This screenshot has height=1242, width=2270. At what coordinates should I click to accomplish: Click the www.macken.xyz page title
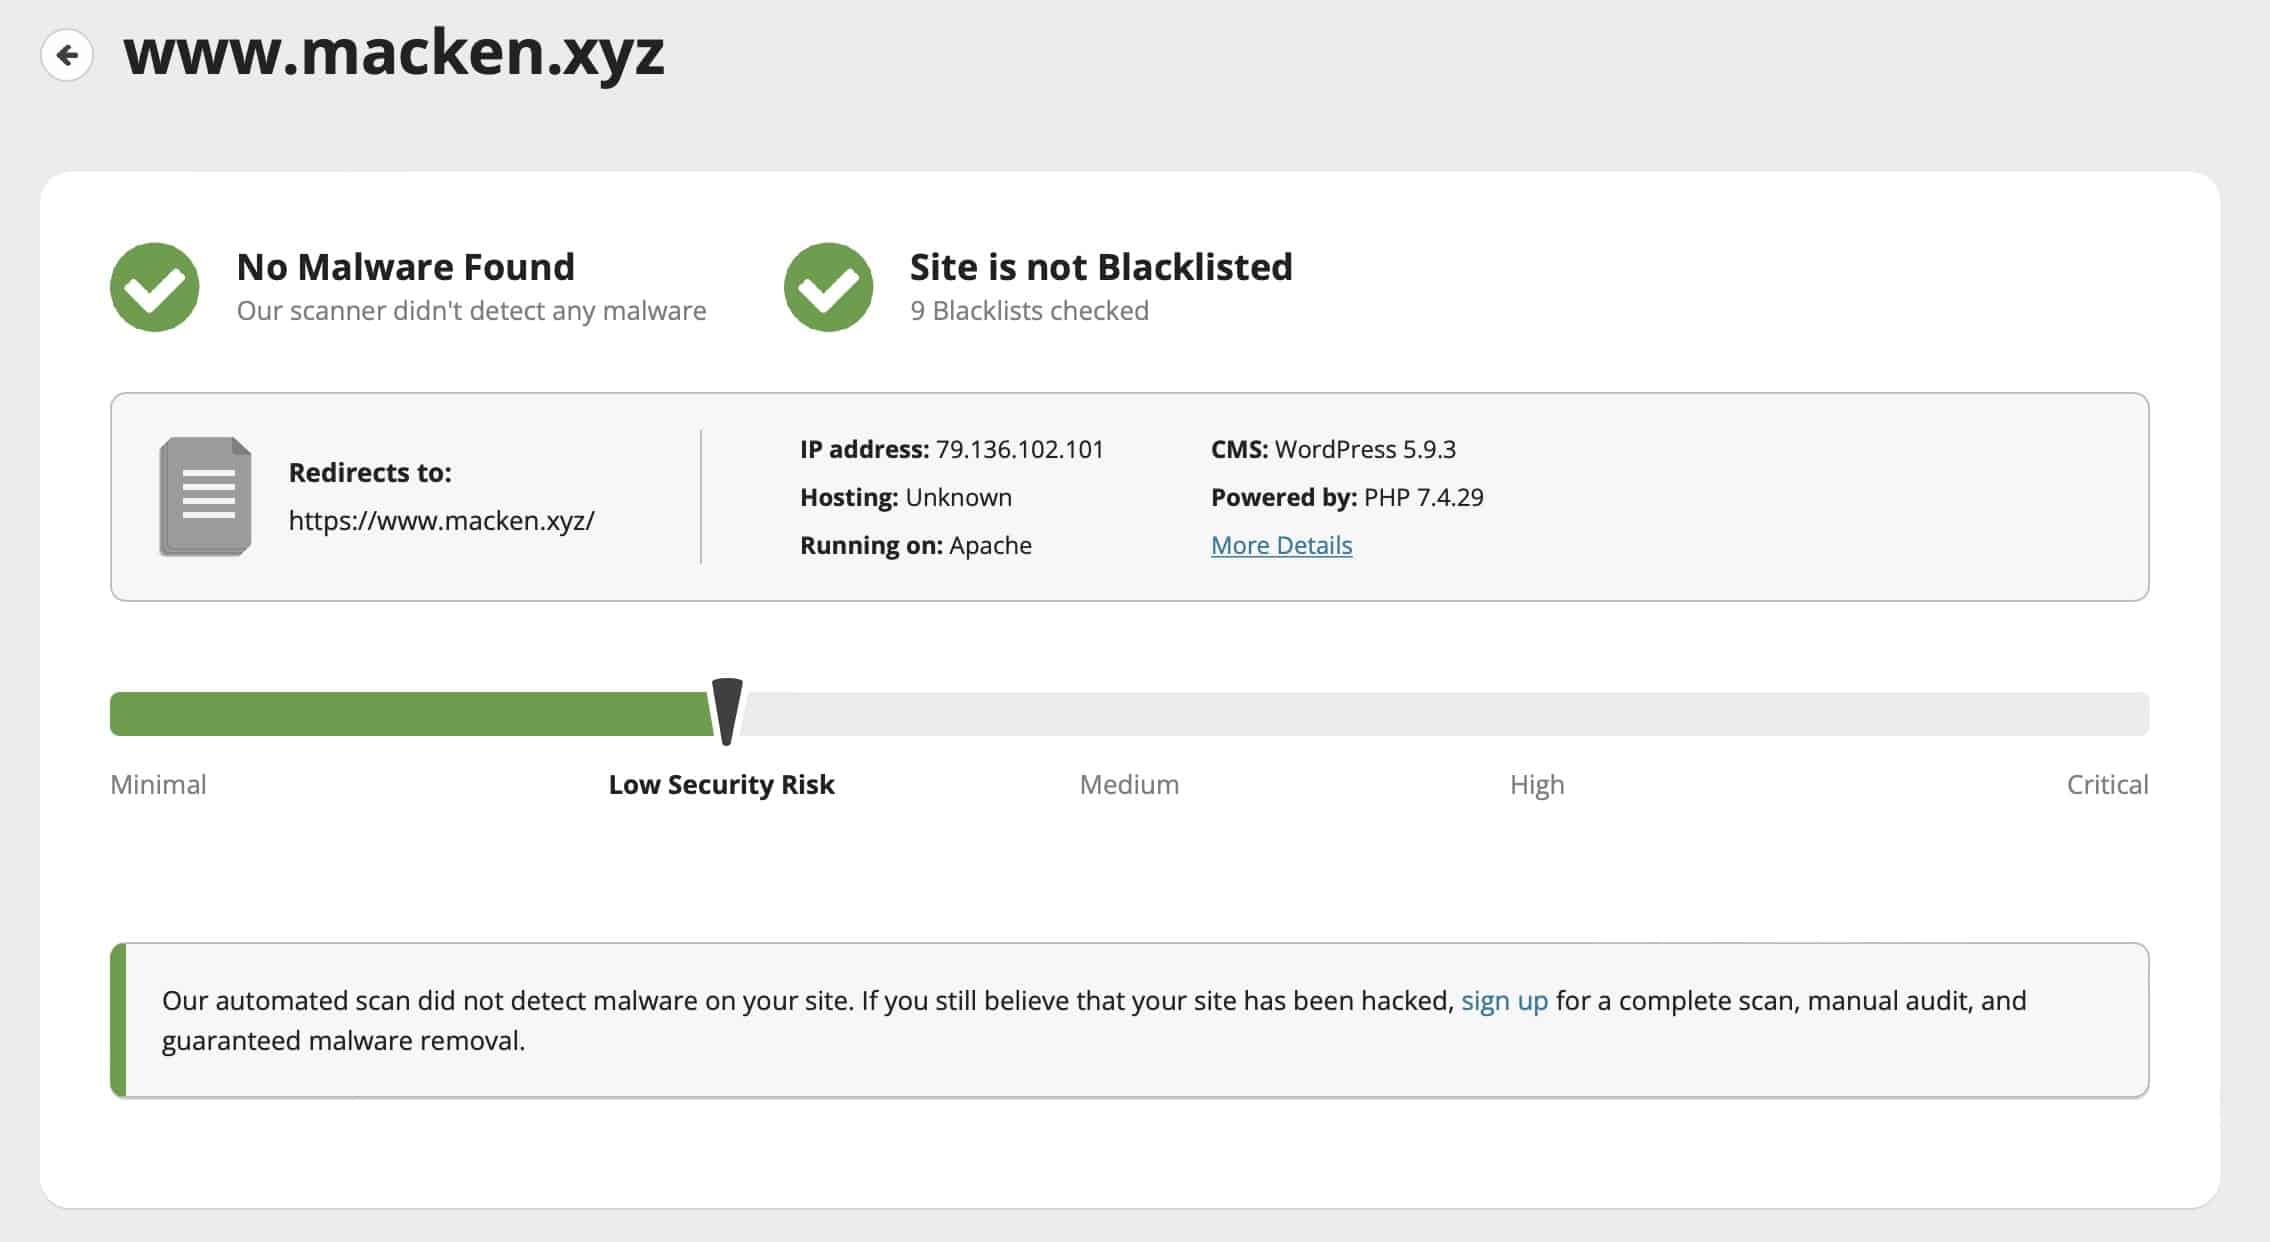click(394, 52)
